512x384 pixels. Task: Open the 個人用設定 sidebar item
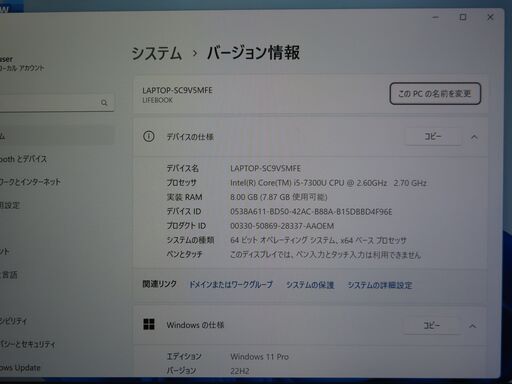pos(10,205)
